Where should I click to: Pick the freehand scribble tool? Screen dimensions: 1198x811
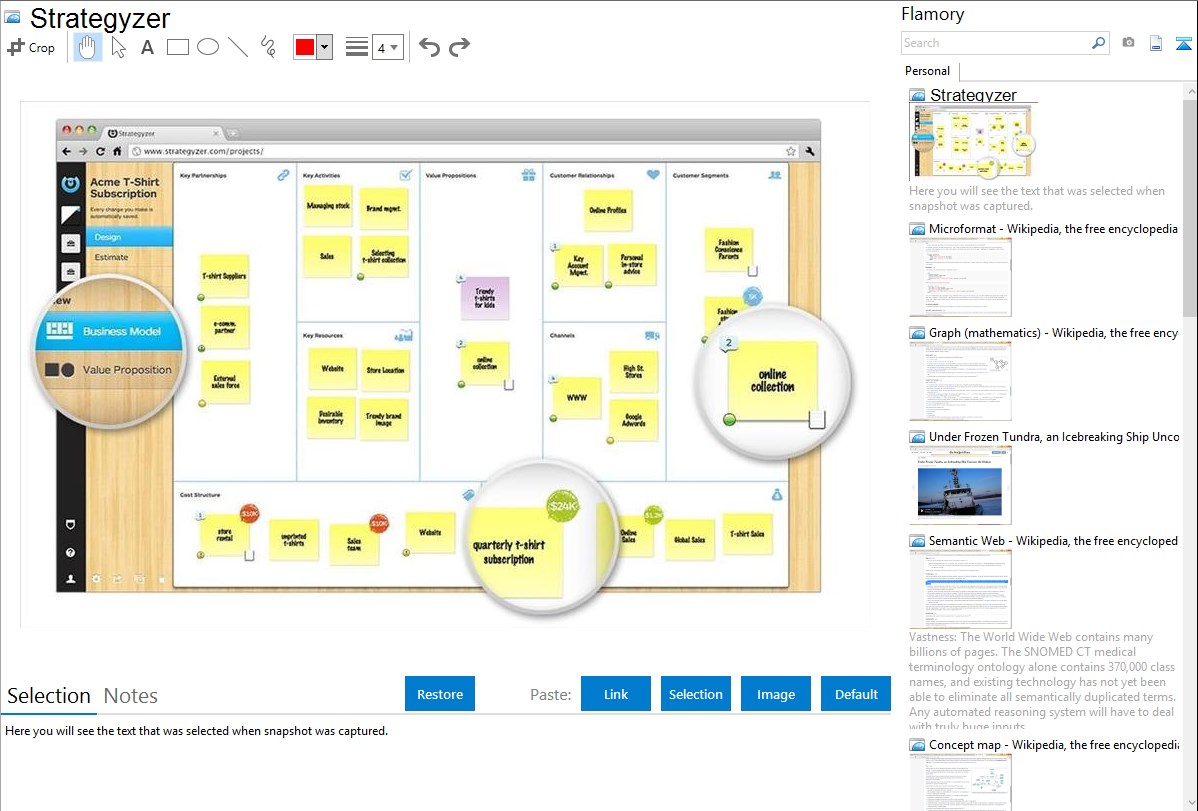pyautogui.click(x=268, y=47)
